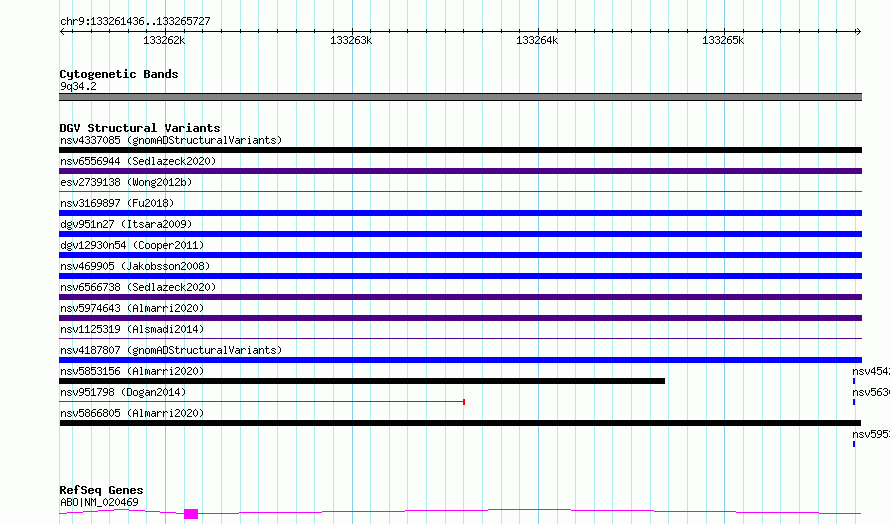Click dgv12930n54 (Cooper2011) label
The height and width of the screenshot is (524, 890).
pyautogui.click(x=132, y=245)
